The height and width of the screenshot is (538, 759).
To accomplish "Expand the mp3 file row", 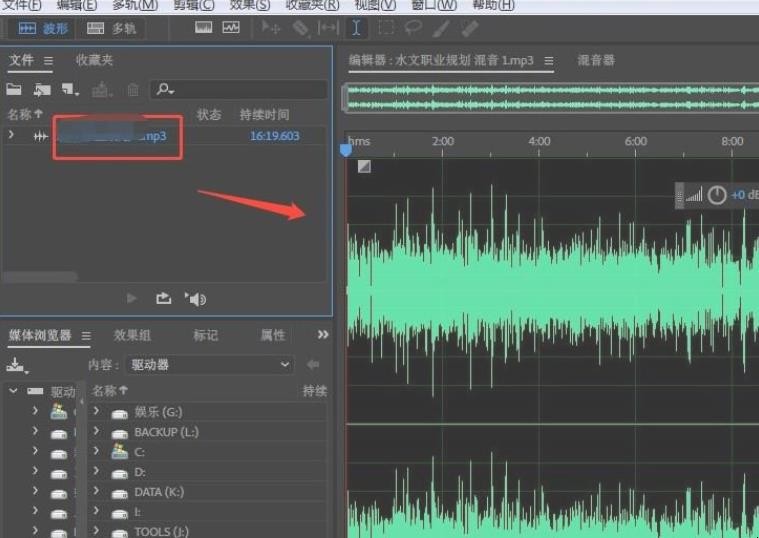I will click(x=11, y=136).
